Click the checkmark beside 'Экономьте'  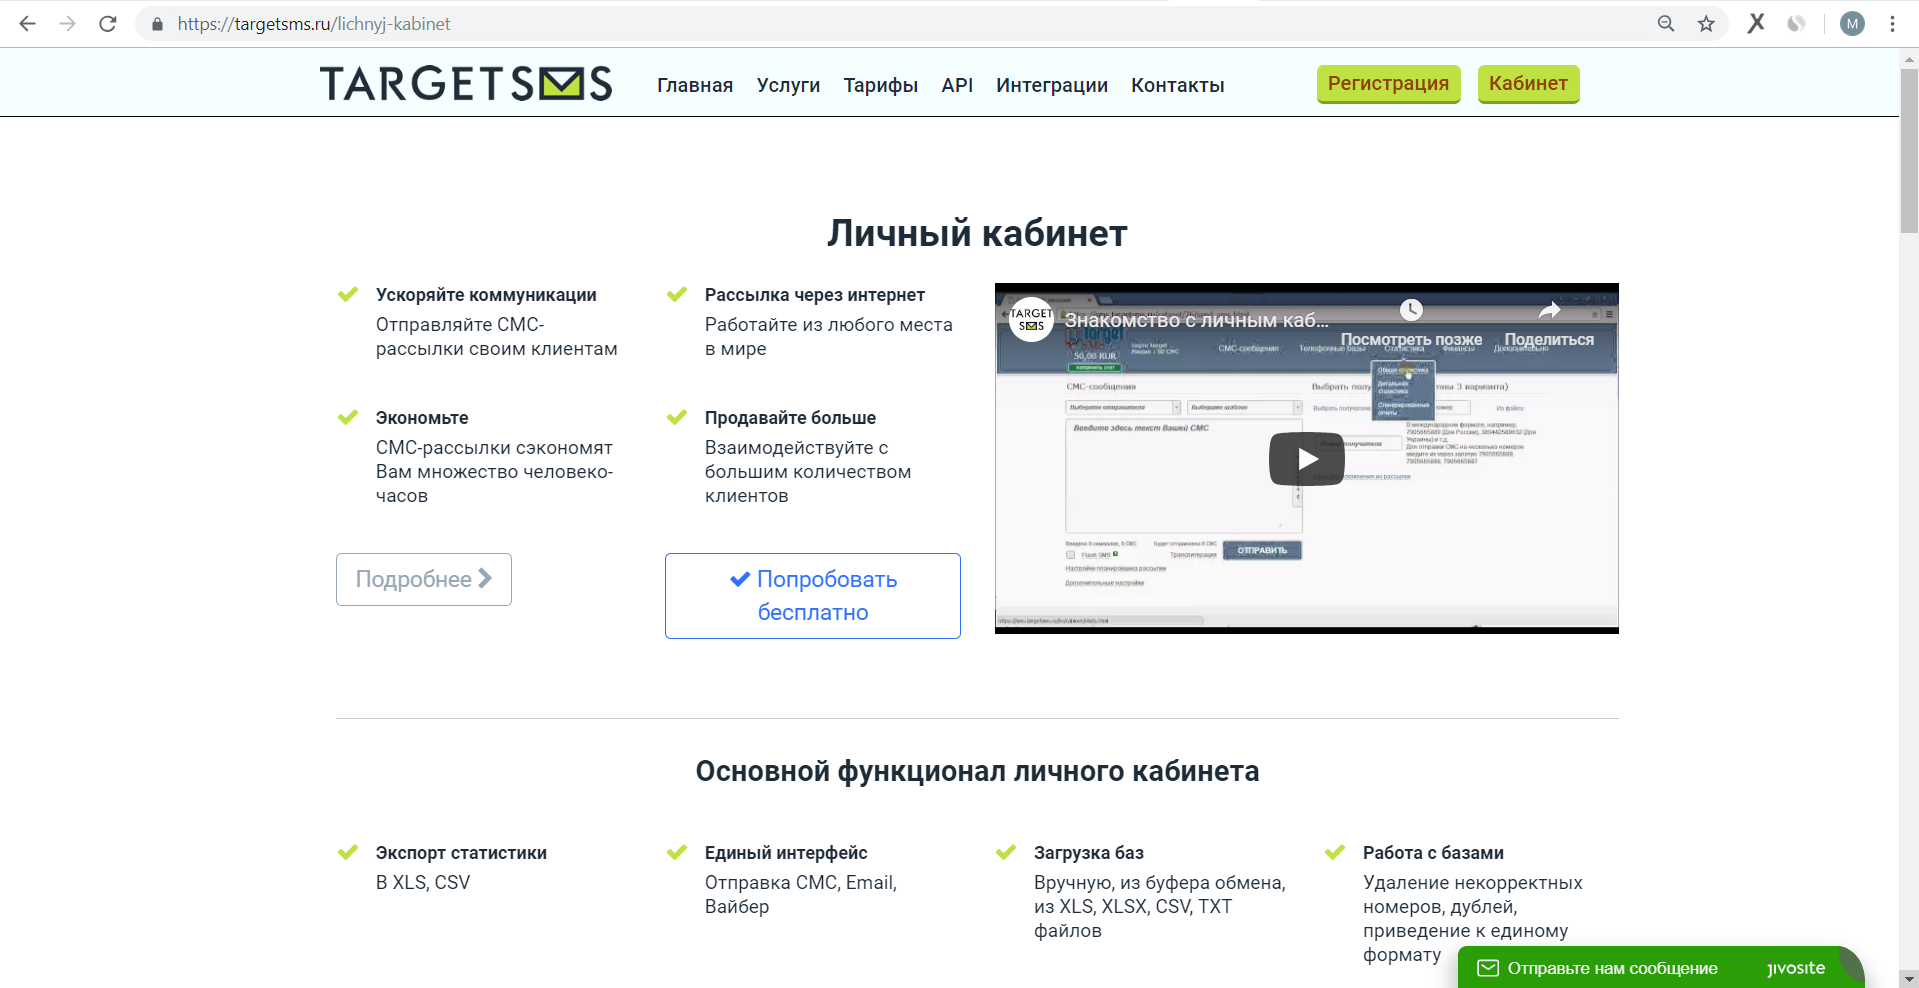348,417
